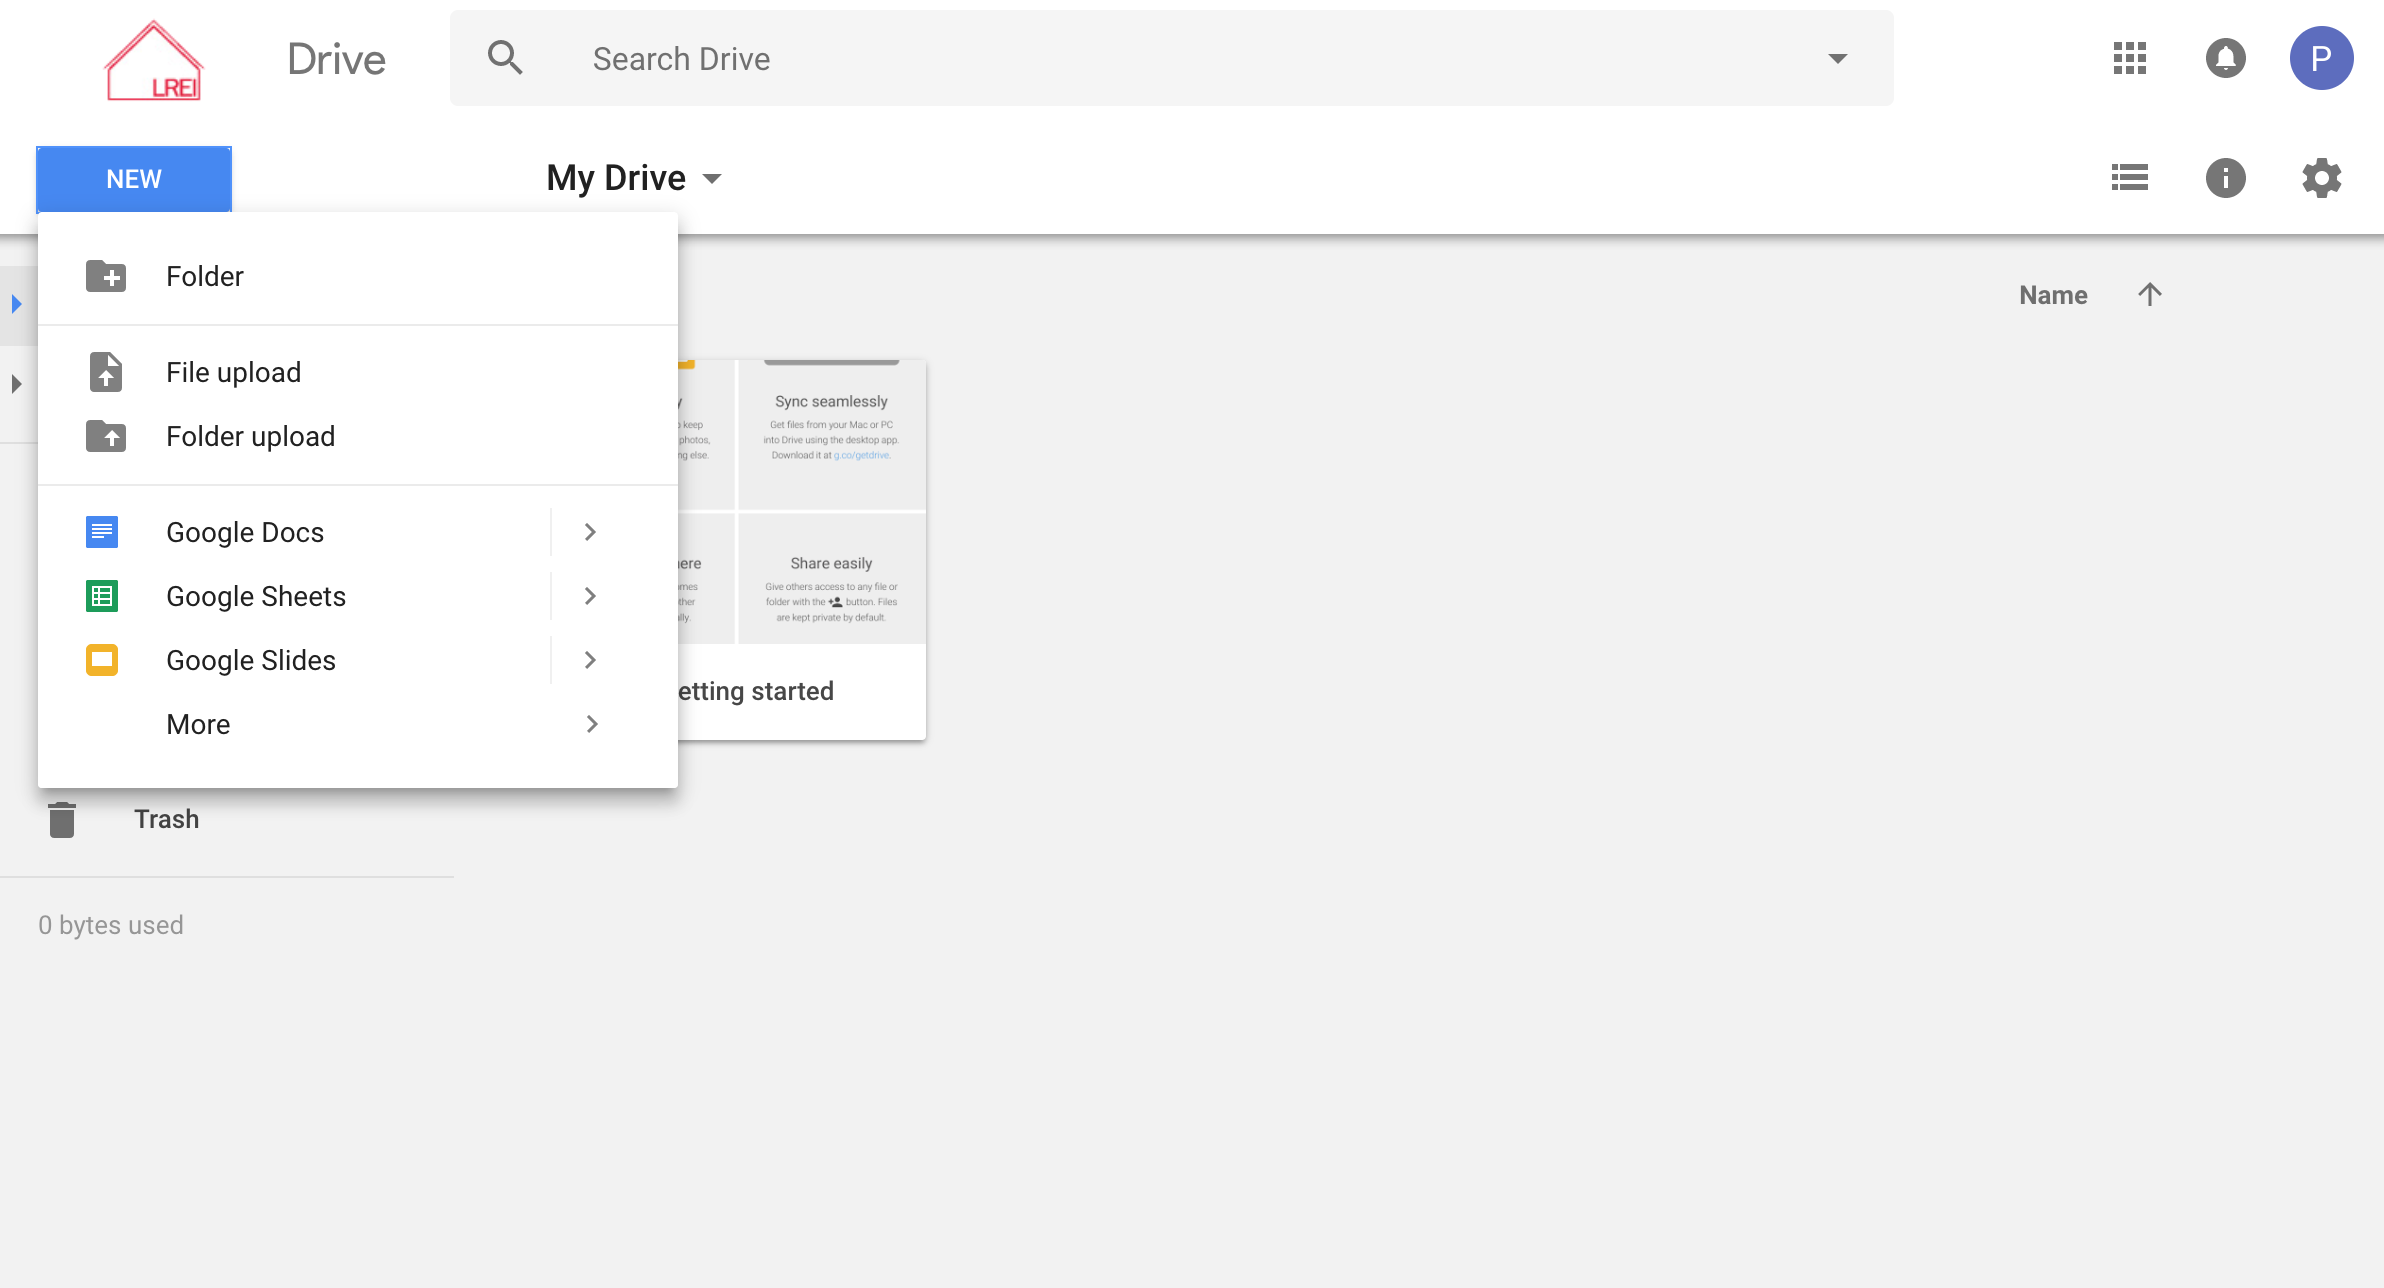Click the NEW button
This screenshot has height=1288, width=2384.
pos(133,178)
